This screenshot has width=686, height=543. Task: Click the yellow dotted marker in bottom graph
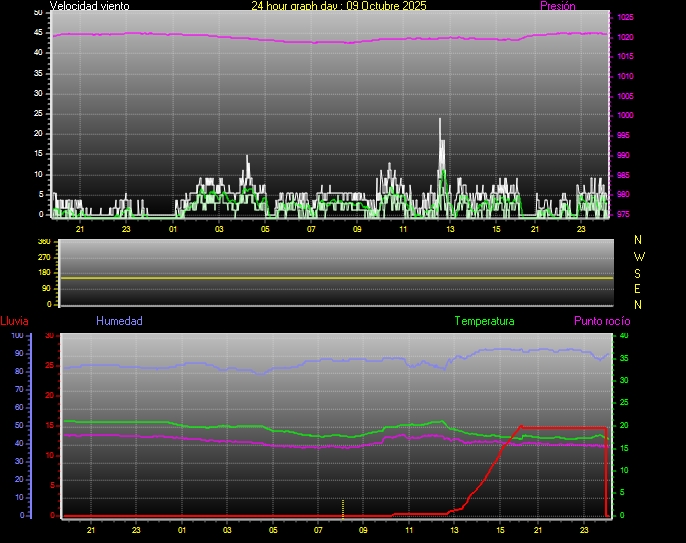pyautogui.click(x=343, y=507)
